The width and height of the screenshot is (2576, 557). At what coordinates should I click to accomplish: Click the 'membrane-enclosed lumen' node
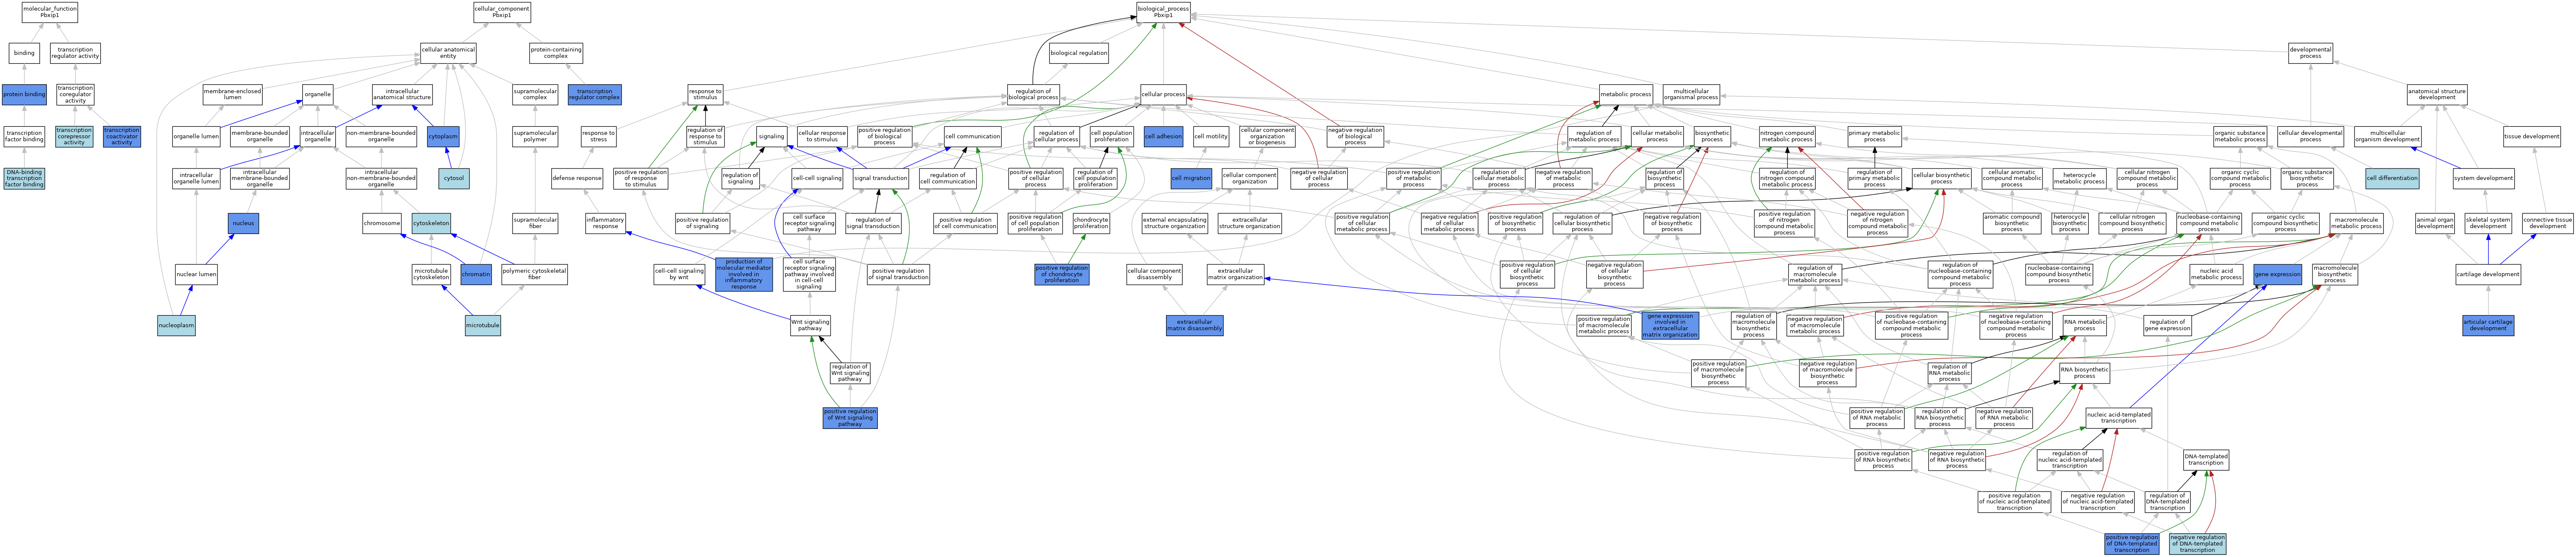point(233,94)
